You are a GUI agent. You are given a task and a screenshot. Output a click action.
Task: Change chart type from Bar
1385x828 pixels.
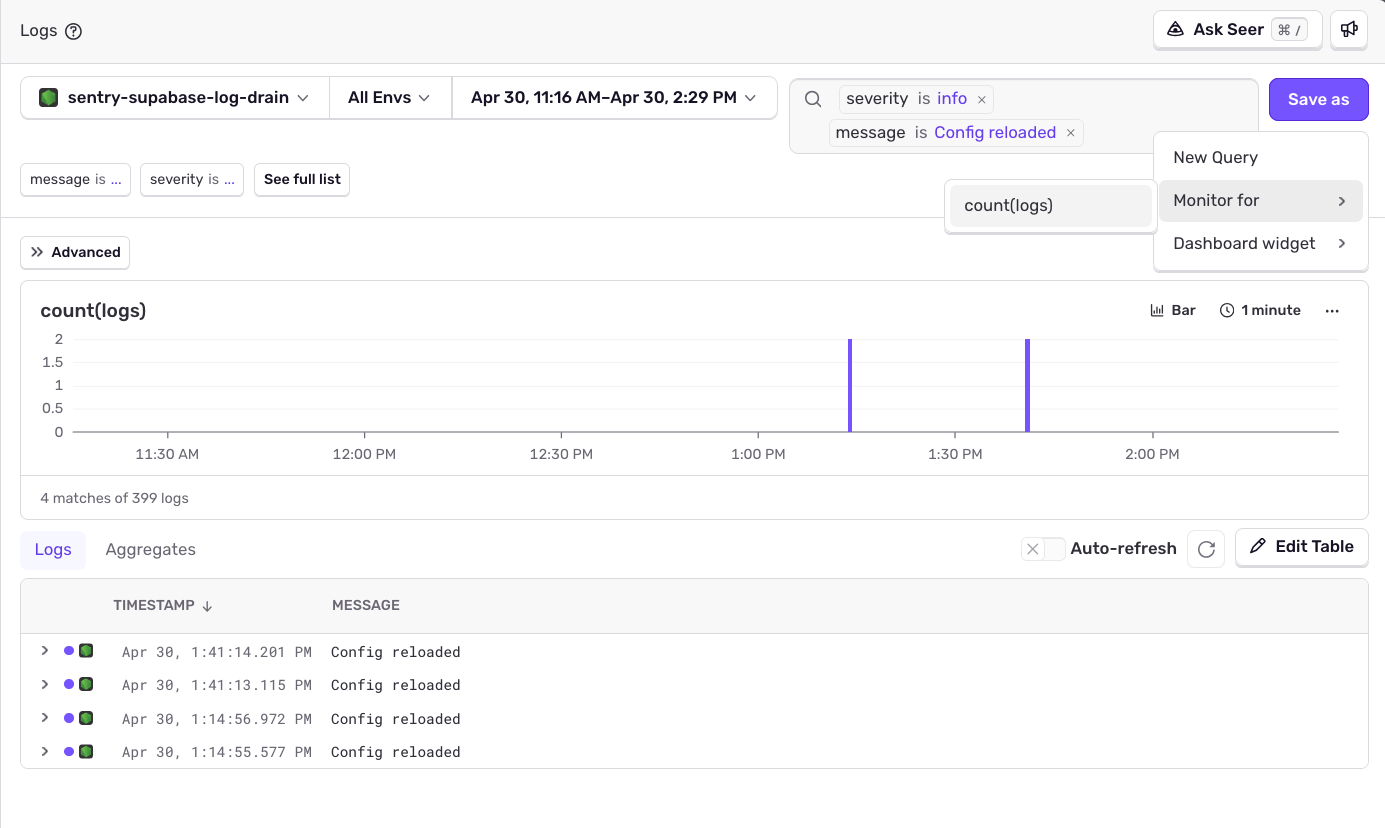coord(1173,310)
